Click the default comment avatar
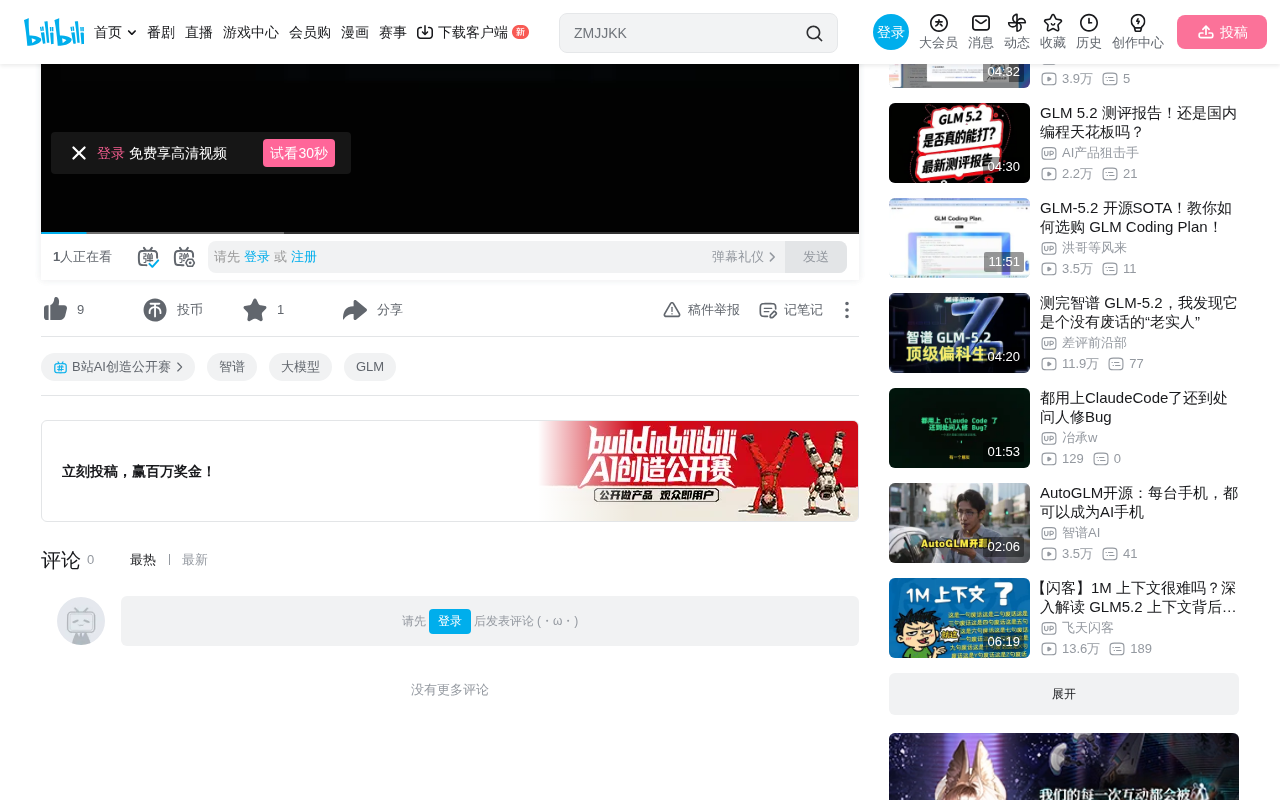 [x=81, y=621]
